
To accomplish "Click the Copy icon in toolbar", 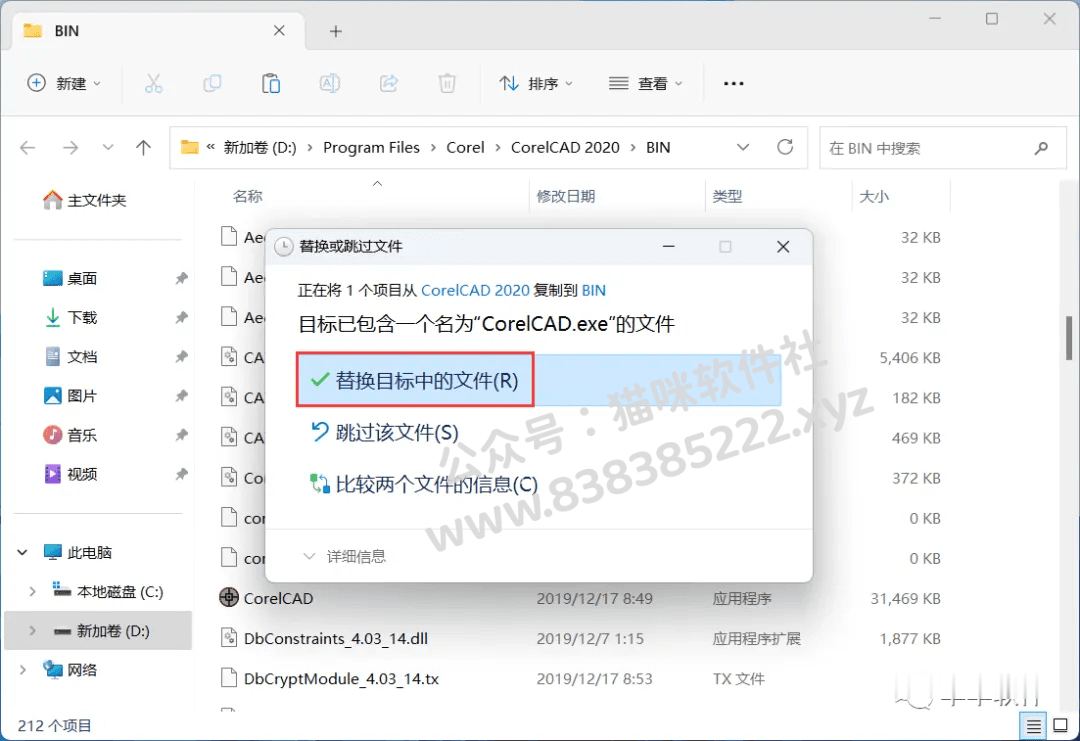I will point(212,83).
